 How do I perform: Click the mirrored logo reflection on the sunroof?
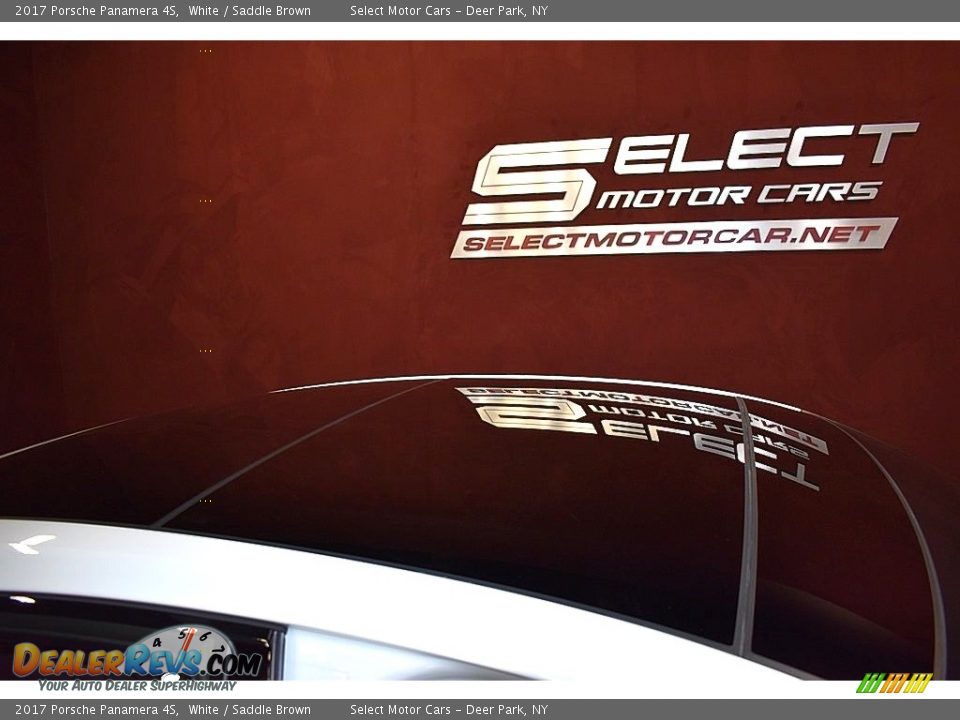point(640,428)
